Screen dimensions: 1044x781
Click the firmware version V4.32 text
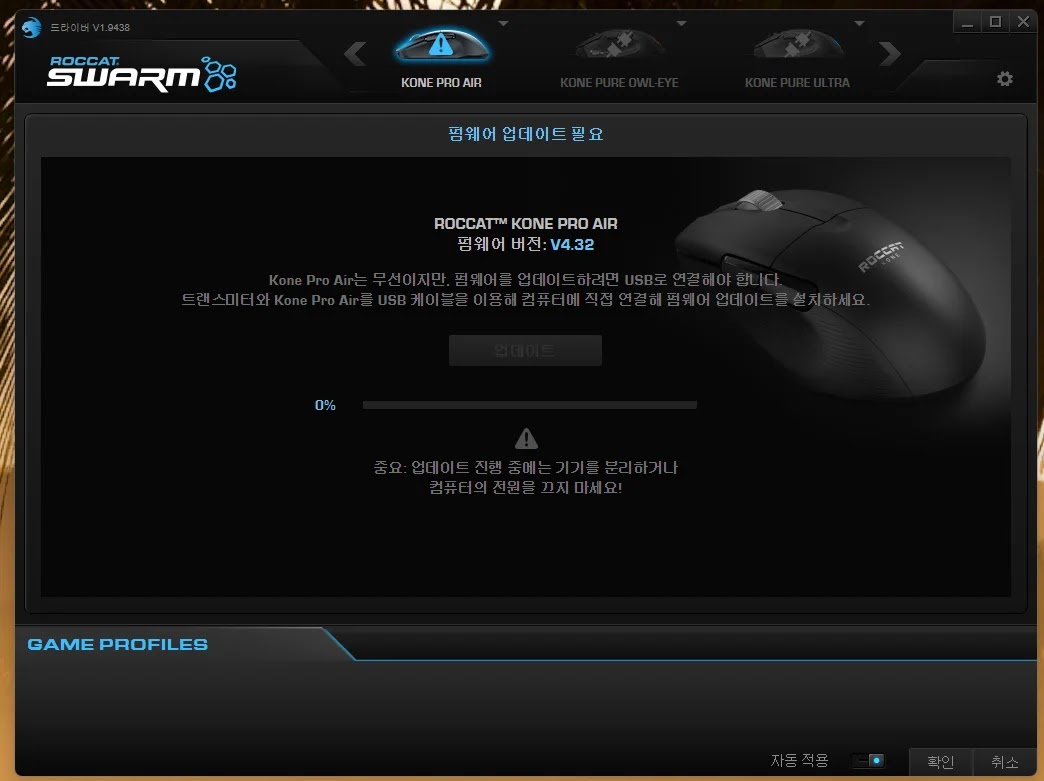pos(572,244)
